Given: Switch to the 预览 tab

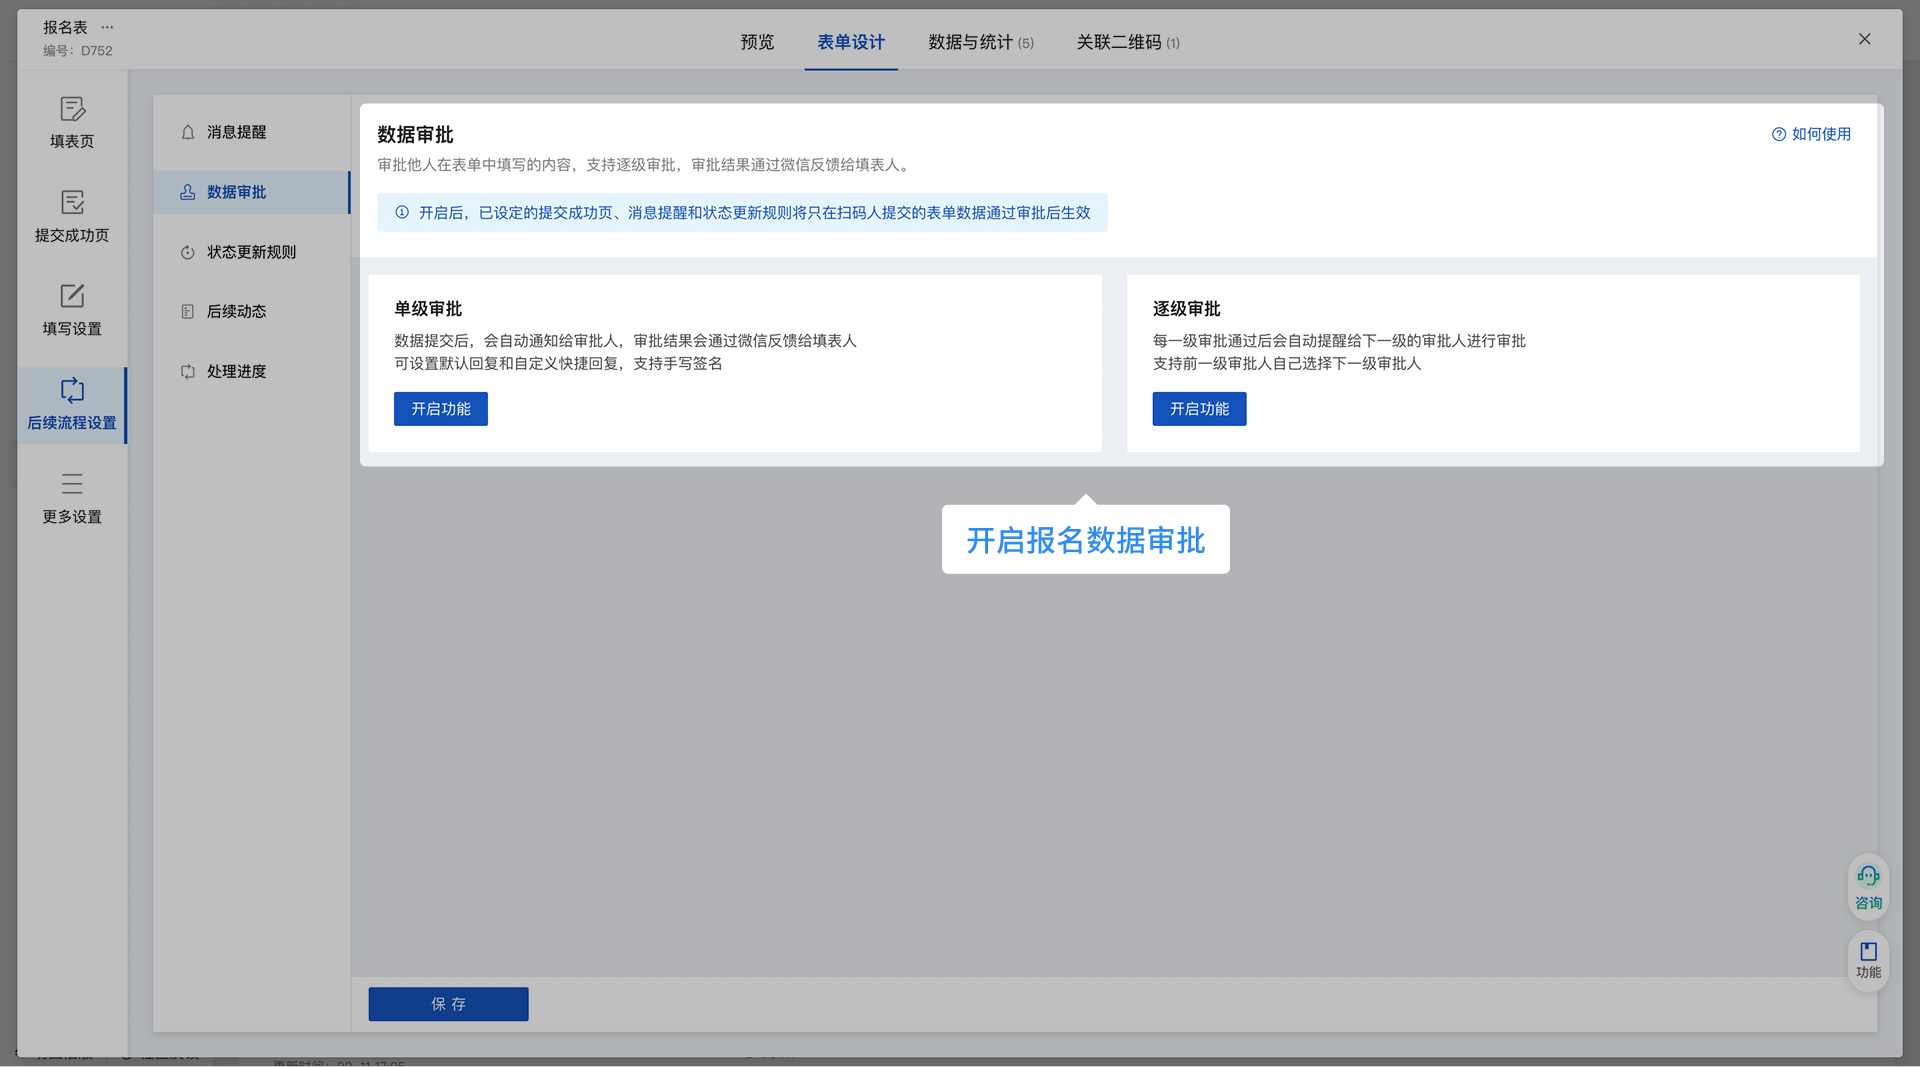Looking at the screenshot, I should [756, 42].
